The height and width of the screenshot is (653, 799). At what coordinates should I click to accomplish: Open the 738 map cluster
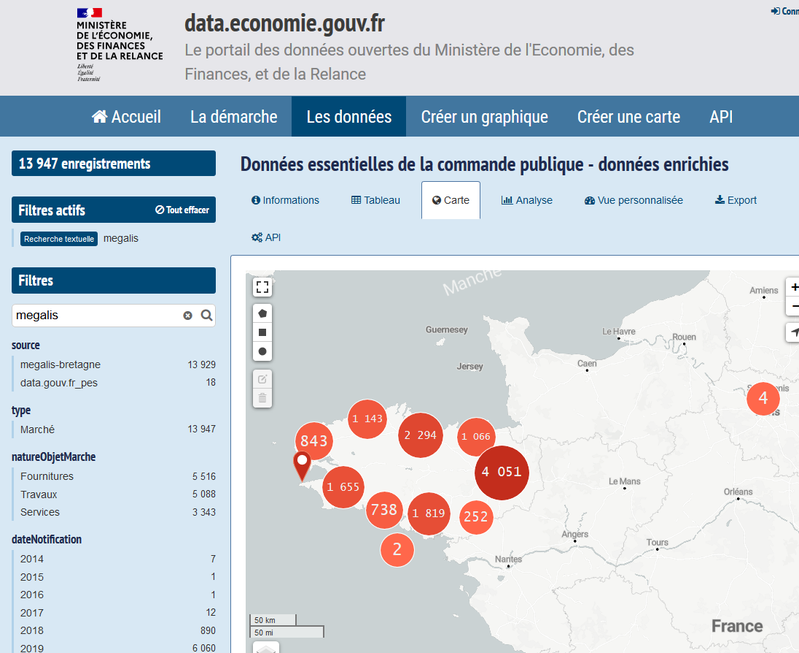tap(384, 510)
